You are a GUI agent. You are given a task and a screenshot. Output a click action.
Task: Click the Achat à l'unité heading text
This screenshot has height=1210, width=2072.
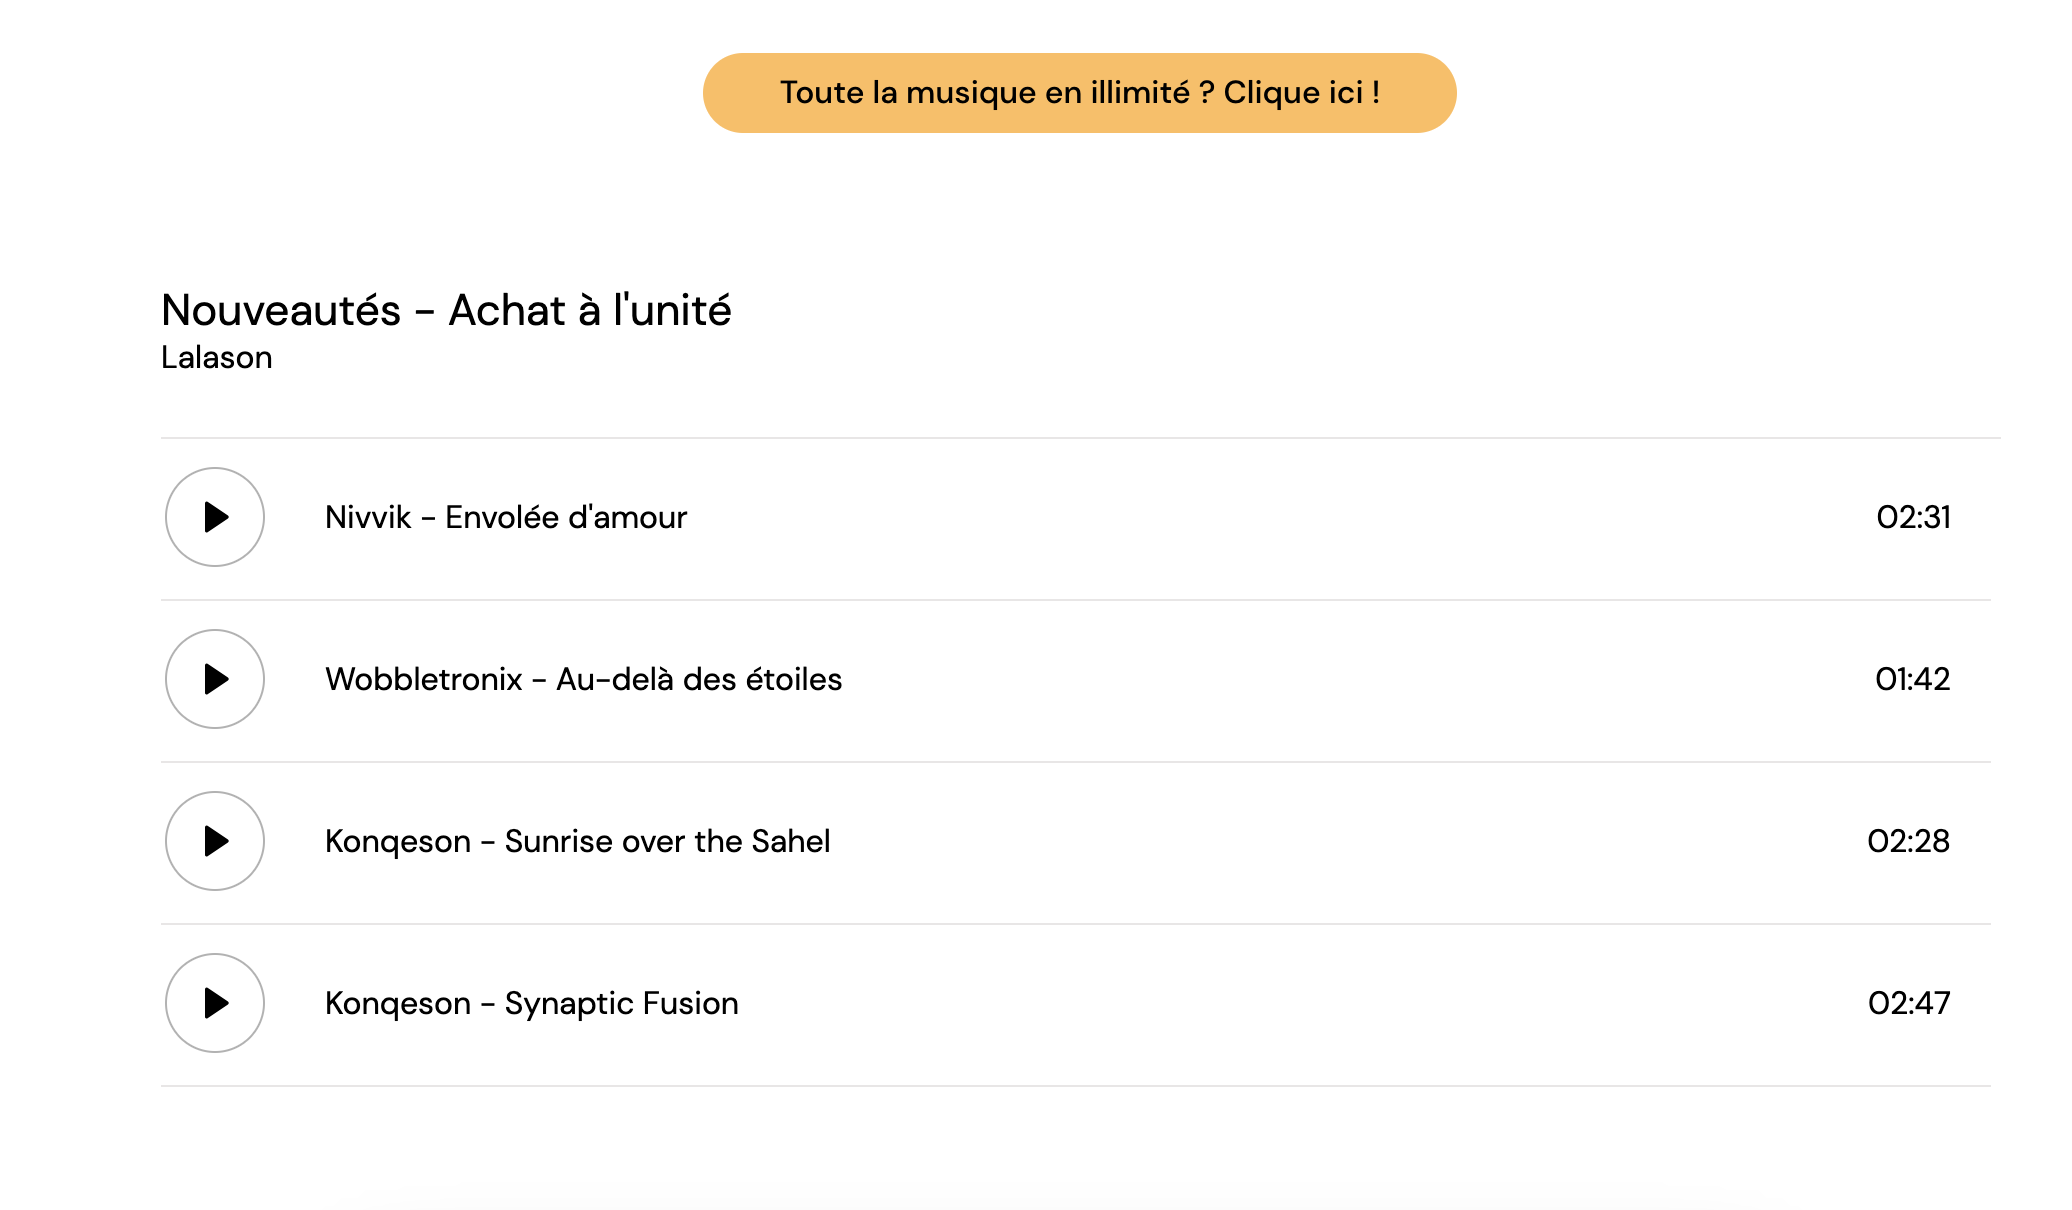click(590, 310)
